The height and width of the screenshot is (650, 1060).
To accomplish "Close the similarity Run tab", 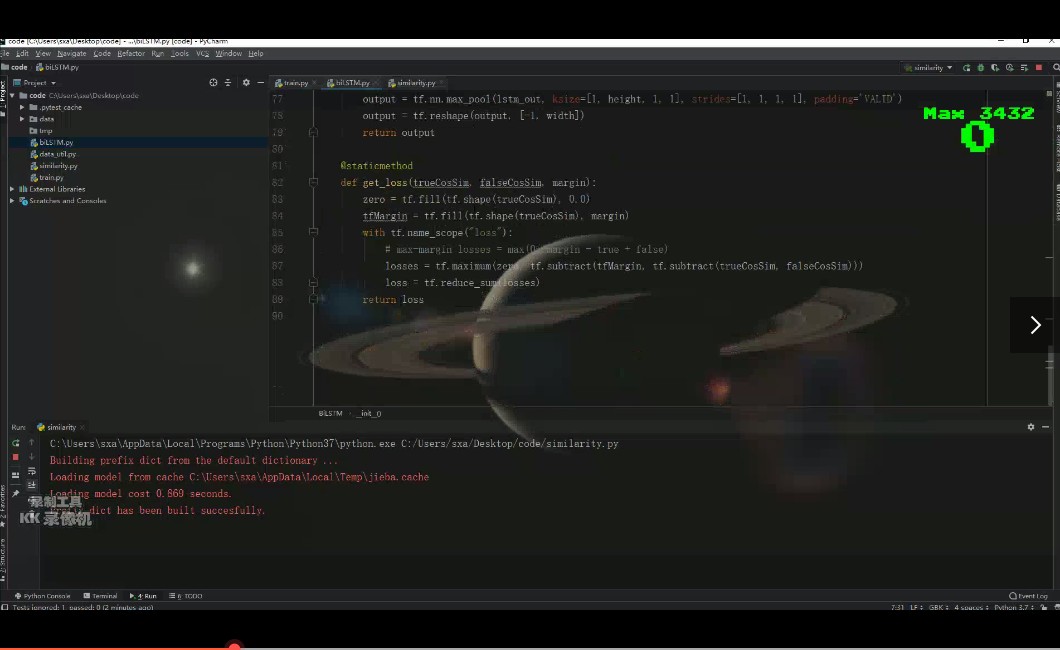I will click(82, 427).
